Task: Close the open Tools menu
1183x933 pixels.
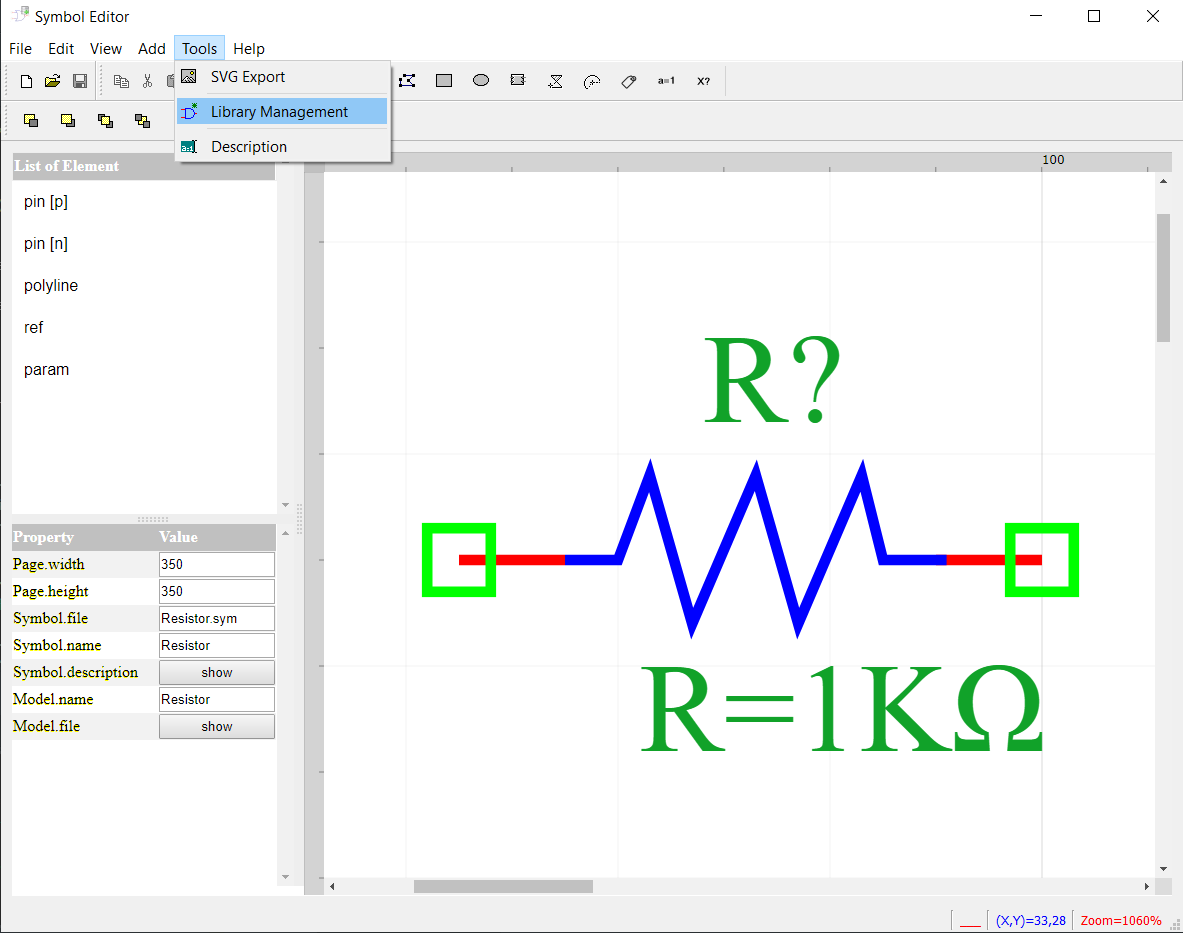Action: coord(199,49)
